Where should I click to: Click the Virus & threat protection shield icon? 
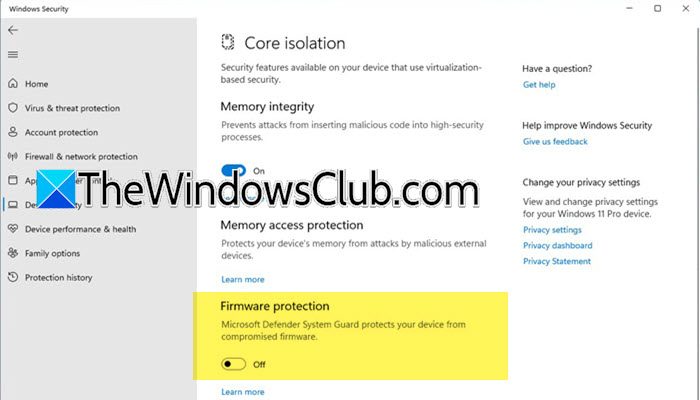point(12,108)
